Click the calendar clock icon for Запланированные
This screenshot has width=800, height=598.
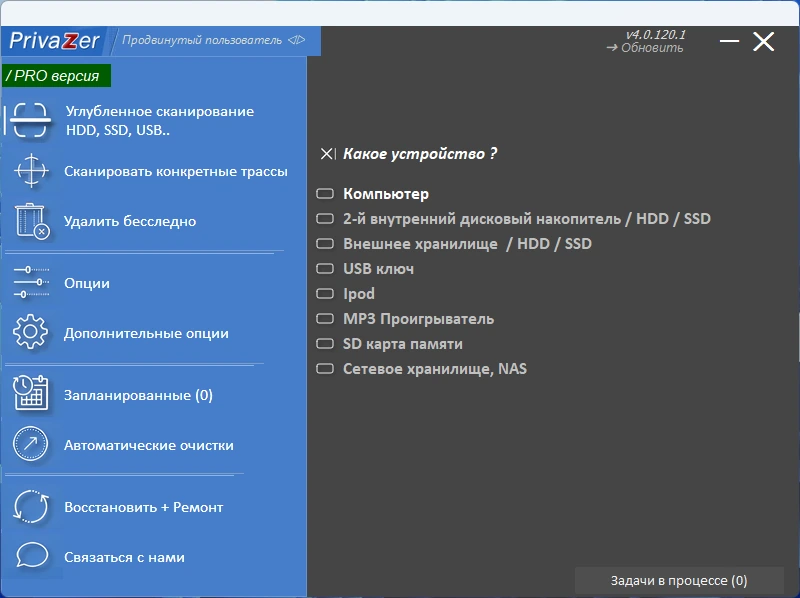pos(31,393)
